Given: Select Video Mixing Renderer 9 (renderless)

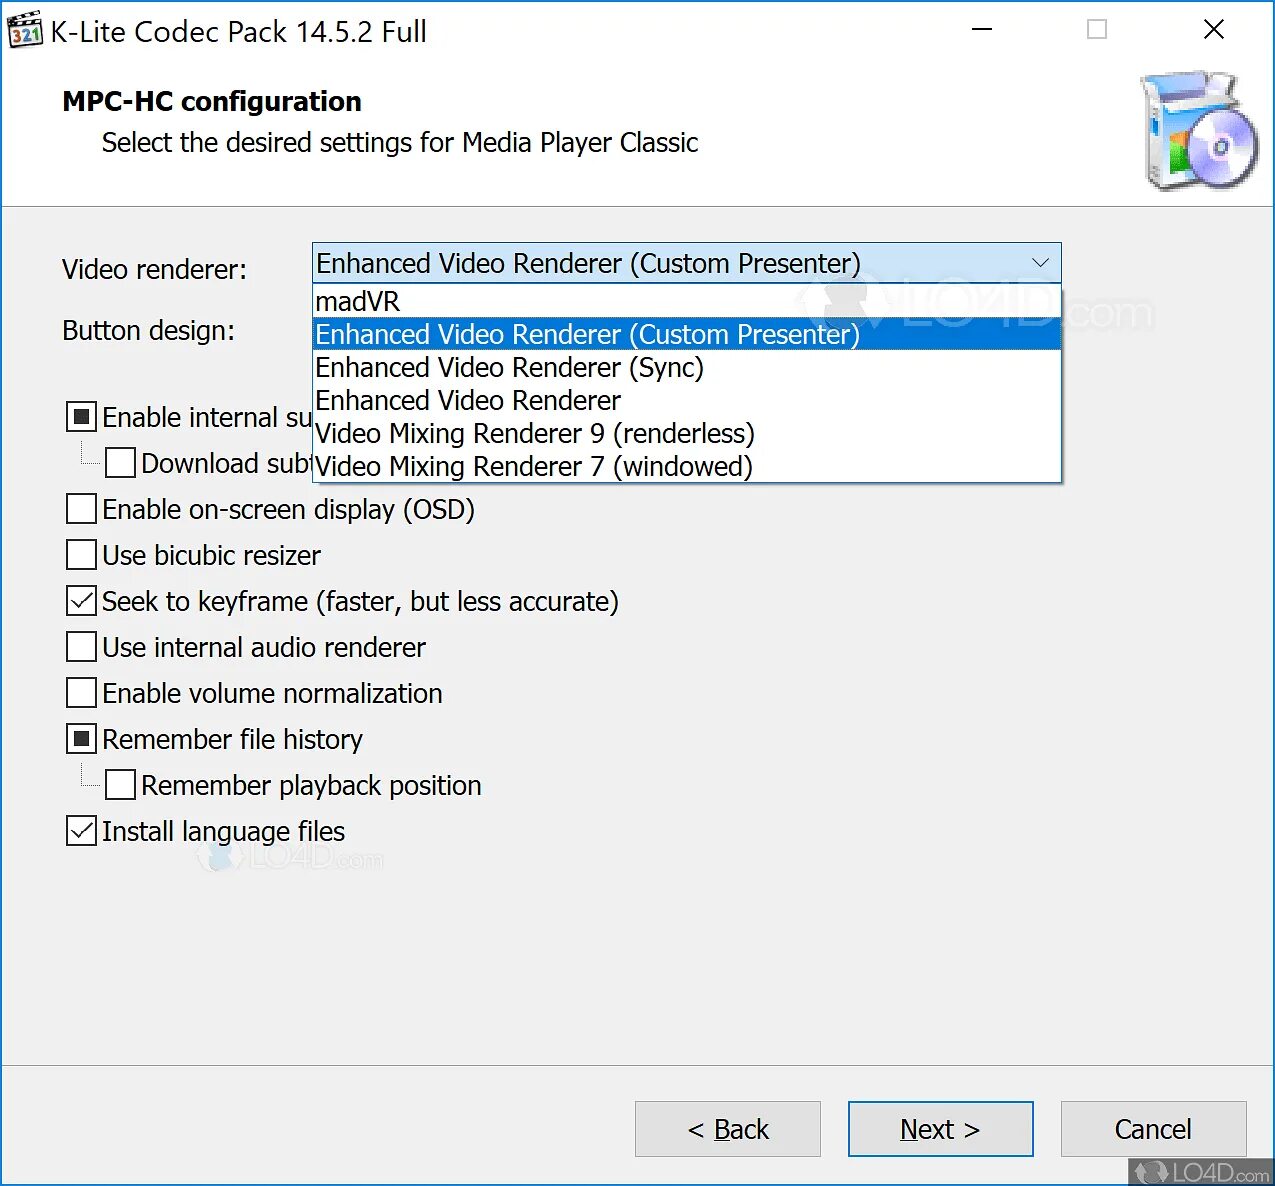Looking at the screenshot, I should click(x=687, y=433).
